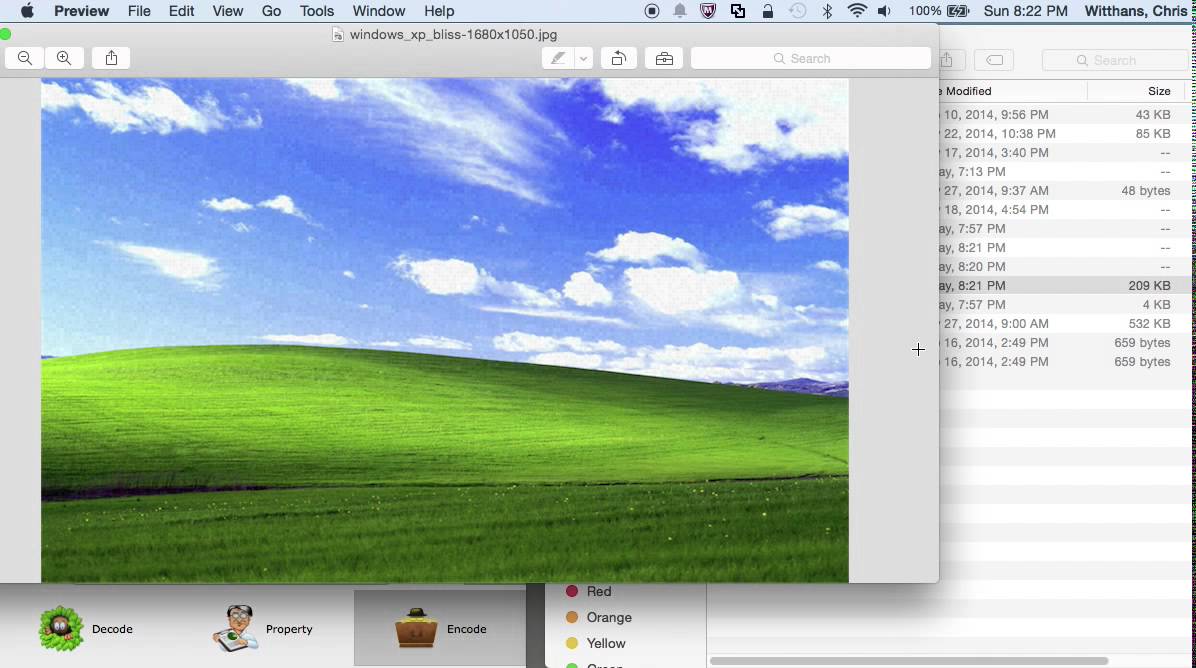Viewport: 1196px width, 668px height.
Task: Click the Property button
Action: pyautogui.click(x=263, y=629)
